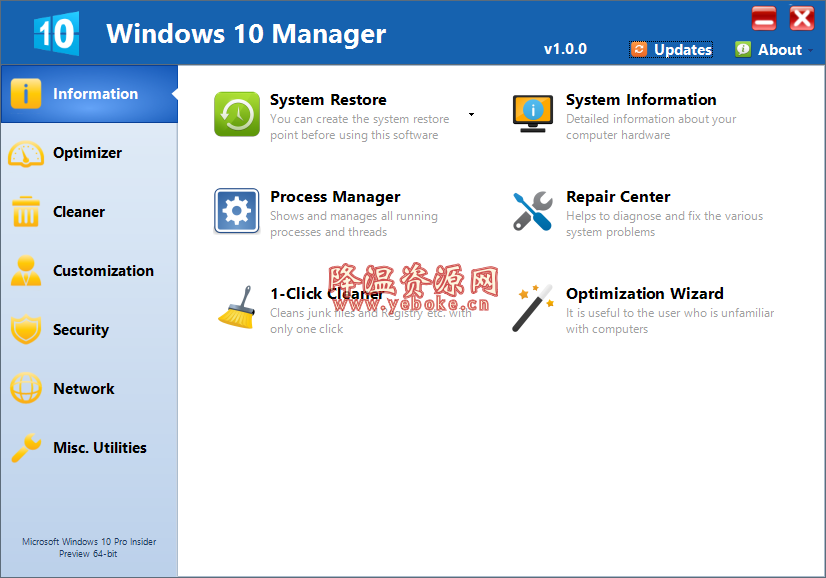Open the Cleaner section

[79, 212]
